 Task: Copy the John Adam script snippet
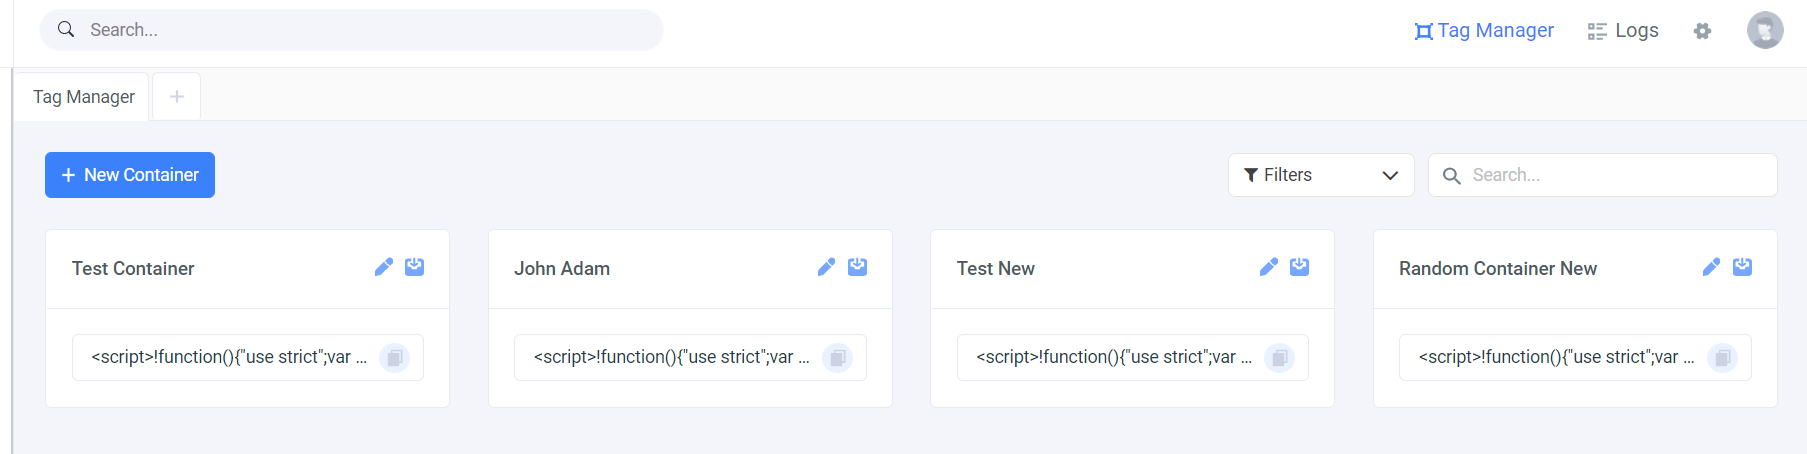tap(837, 358)
